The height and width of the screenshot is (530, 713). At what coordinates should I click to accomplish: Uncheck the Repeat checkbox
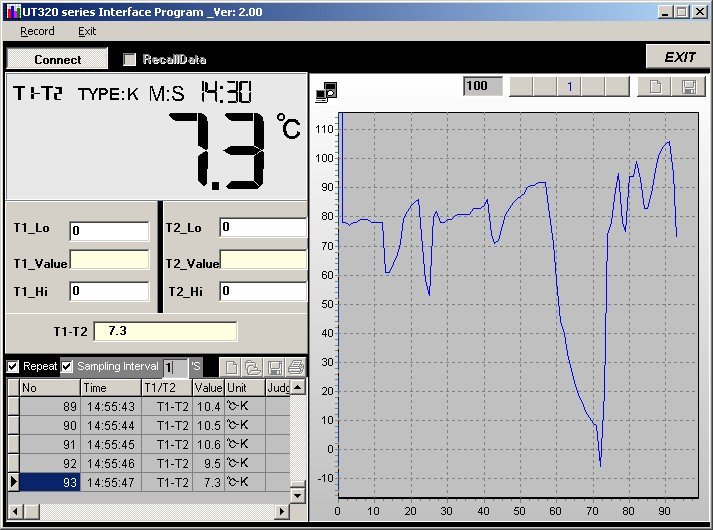(x=13, y=366)
